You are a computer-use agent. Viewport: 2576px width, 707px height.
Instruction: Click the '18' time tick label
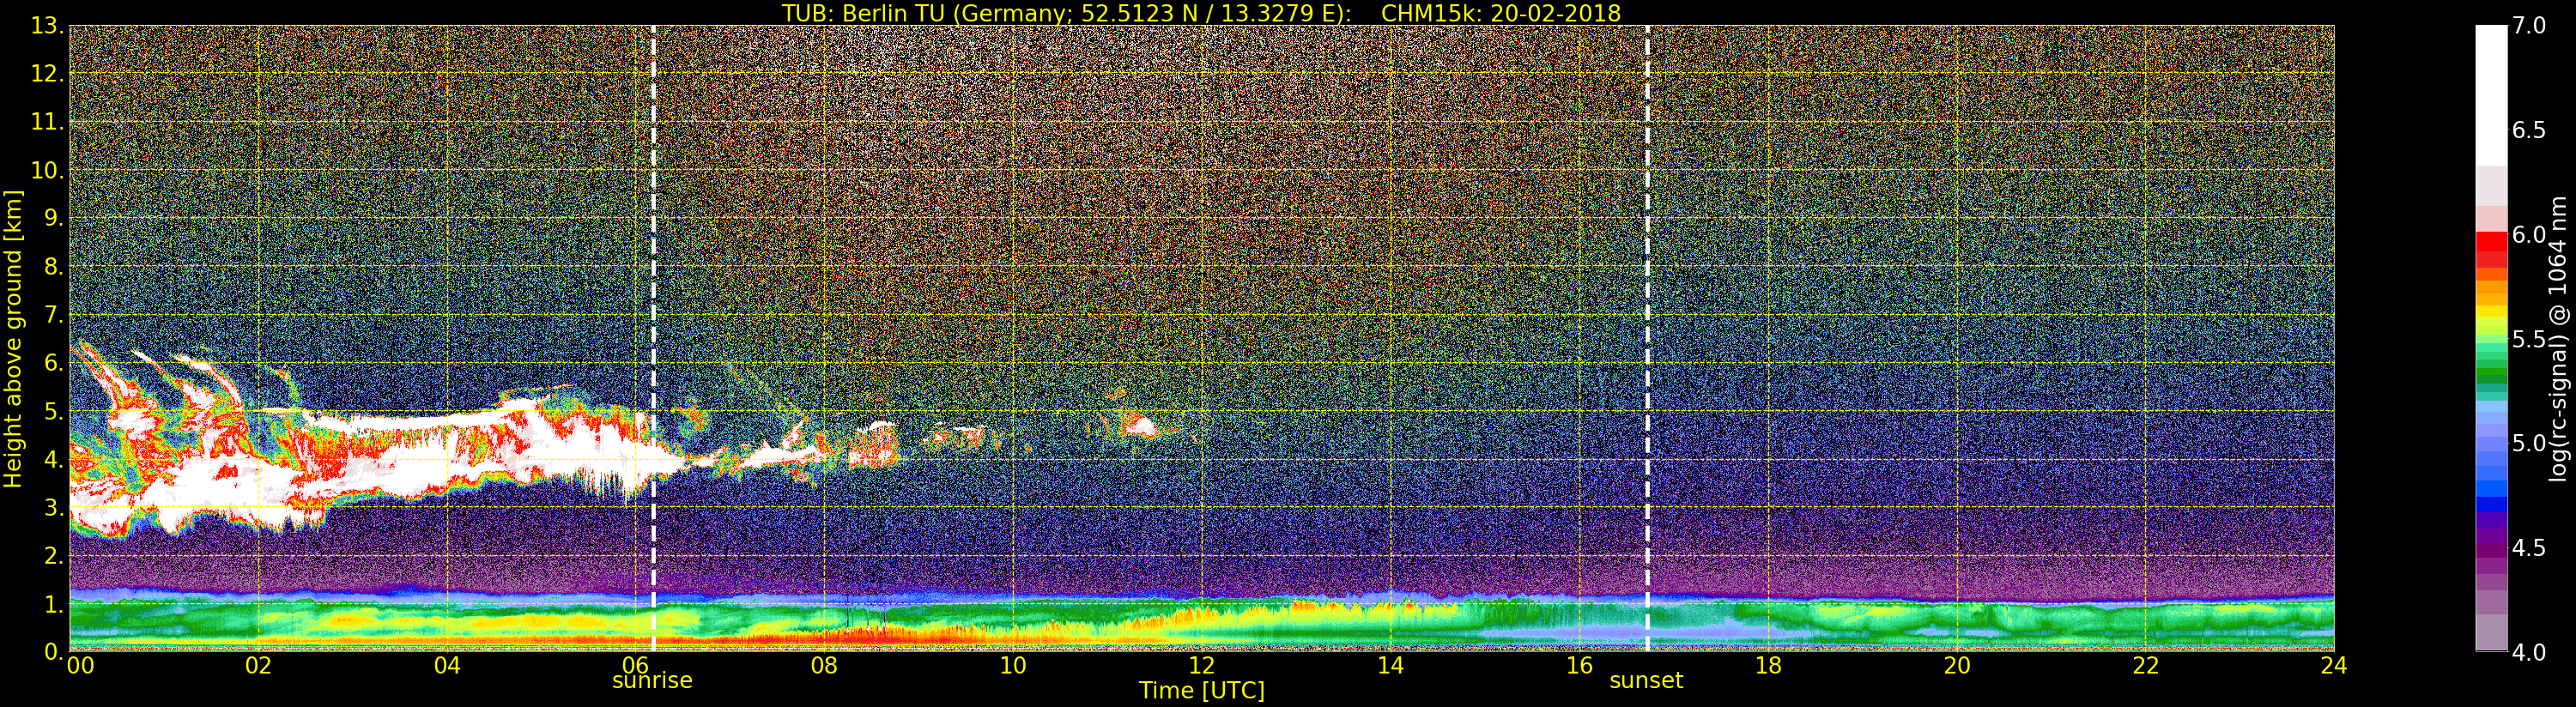click(x=1768, y=665)
